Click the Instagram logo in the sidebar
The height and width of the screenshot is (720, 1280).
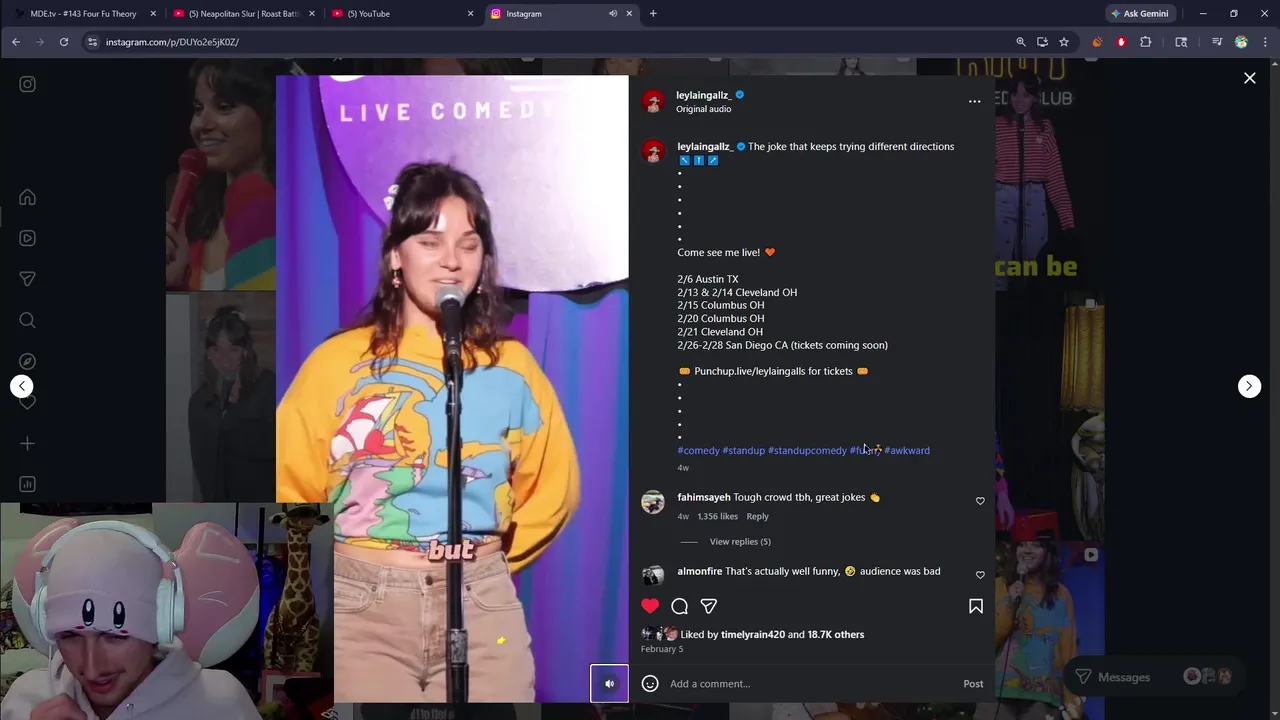tap(27, 84)
